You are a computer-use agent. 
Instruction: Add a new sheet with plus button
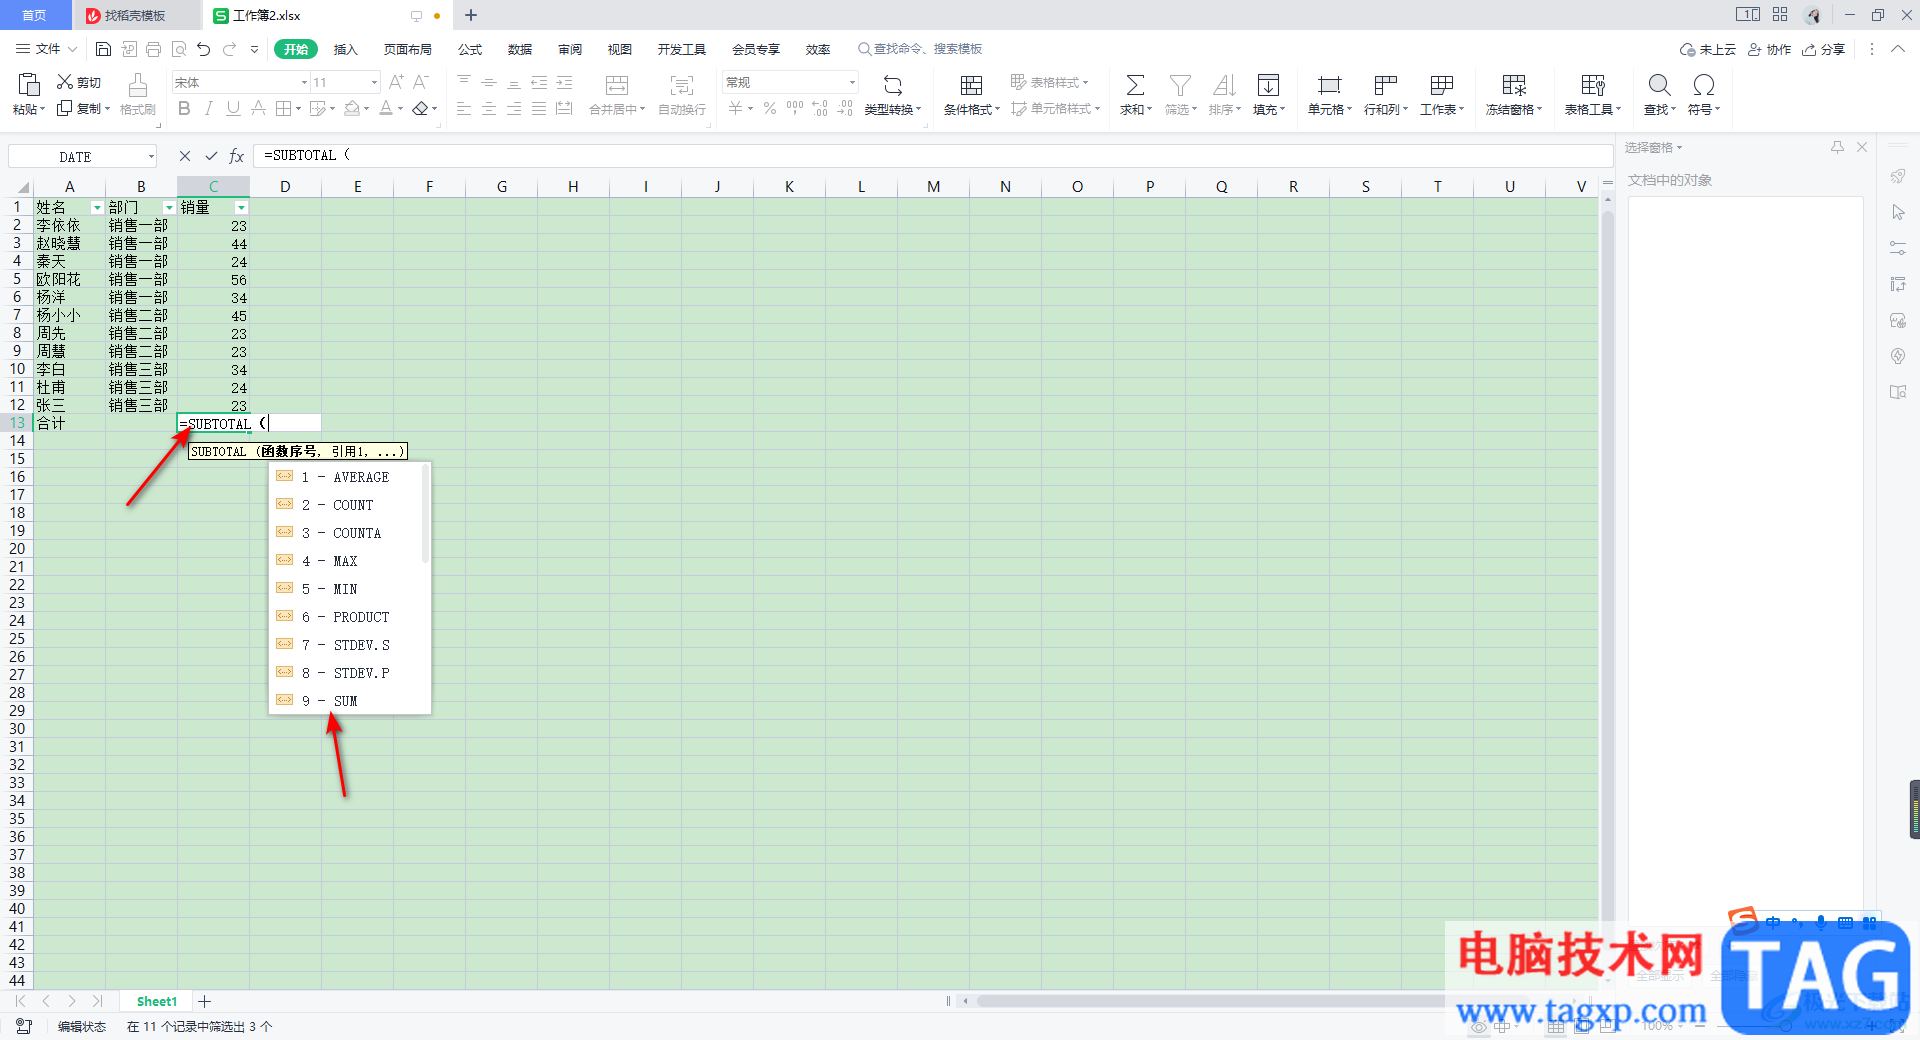(x=204, y=1001)
